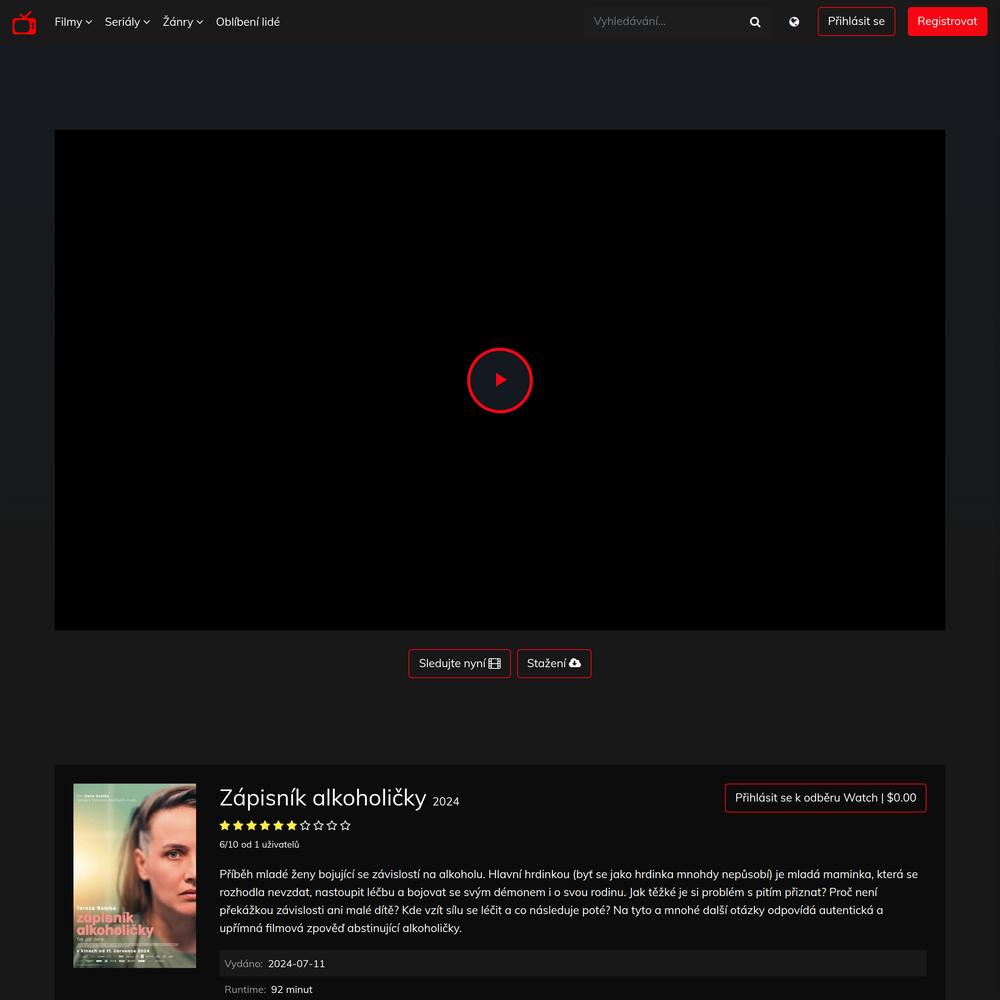1000x1000 pixels.
Task: Rate the movie one star
Action: (x=224, y=825)
